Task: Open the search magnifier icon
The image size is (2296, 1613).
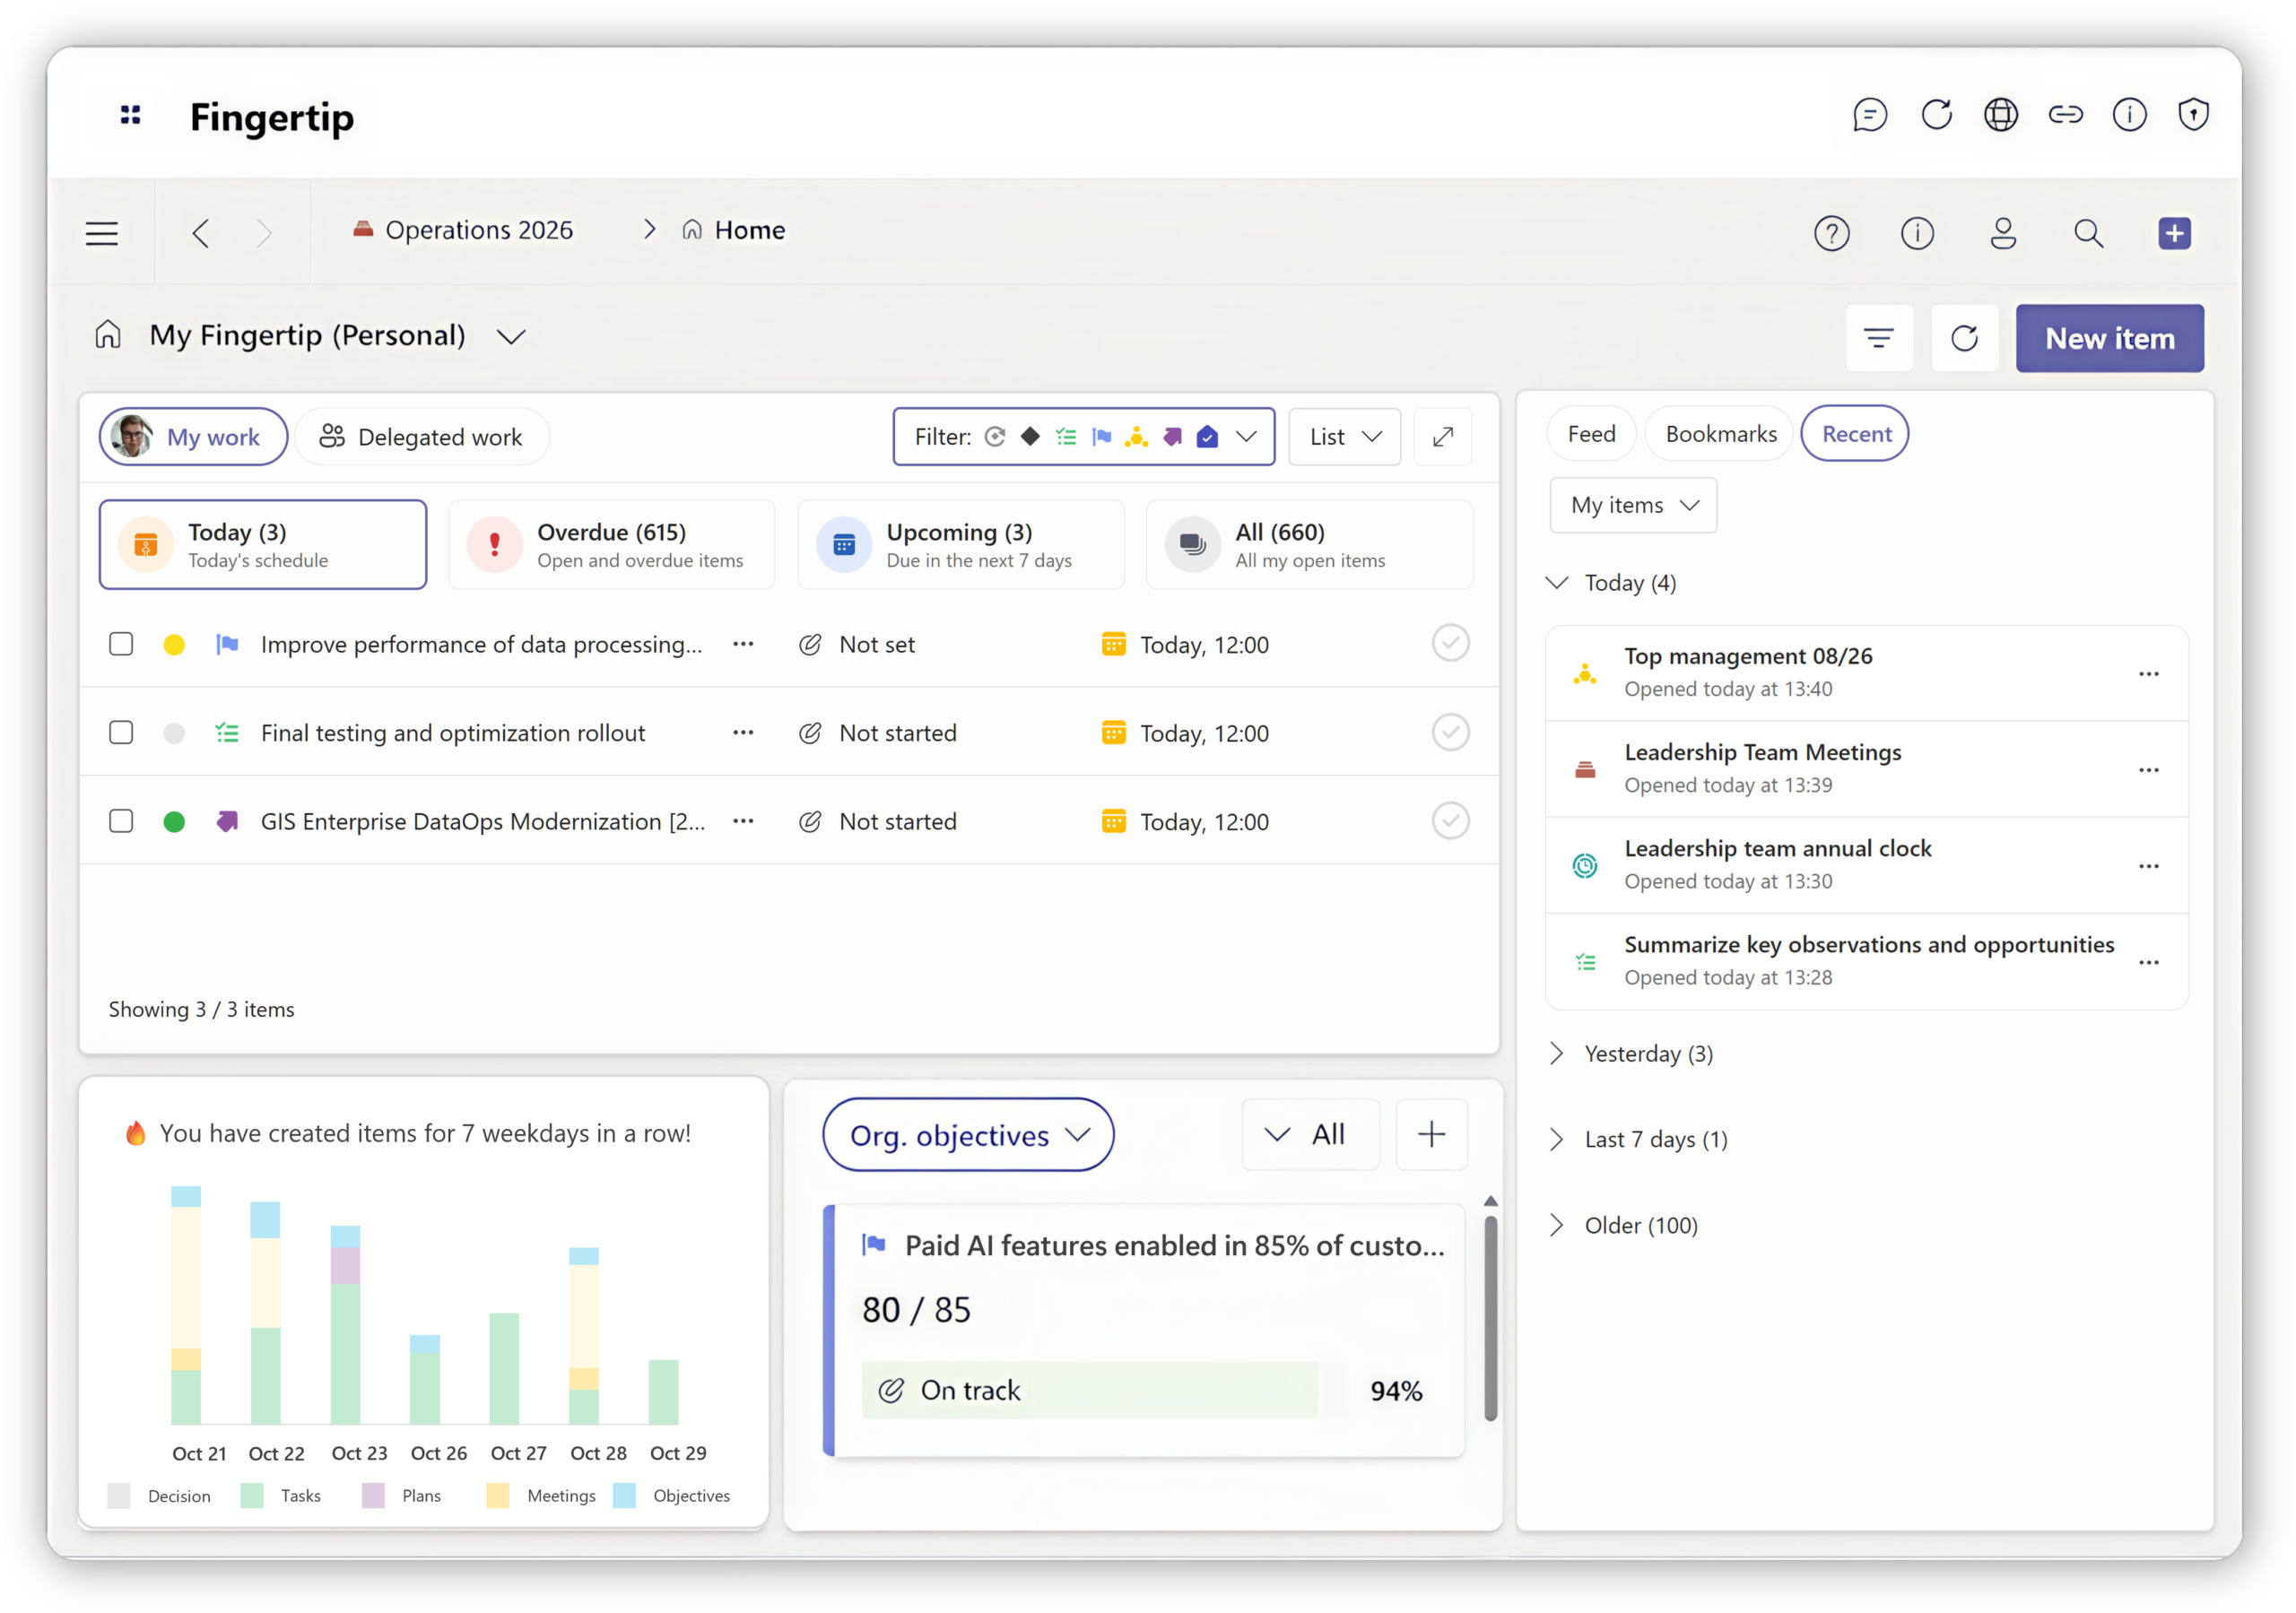Action: (2088, 233)
